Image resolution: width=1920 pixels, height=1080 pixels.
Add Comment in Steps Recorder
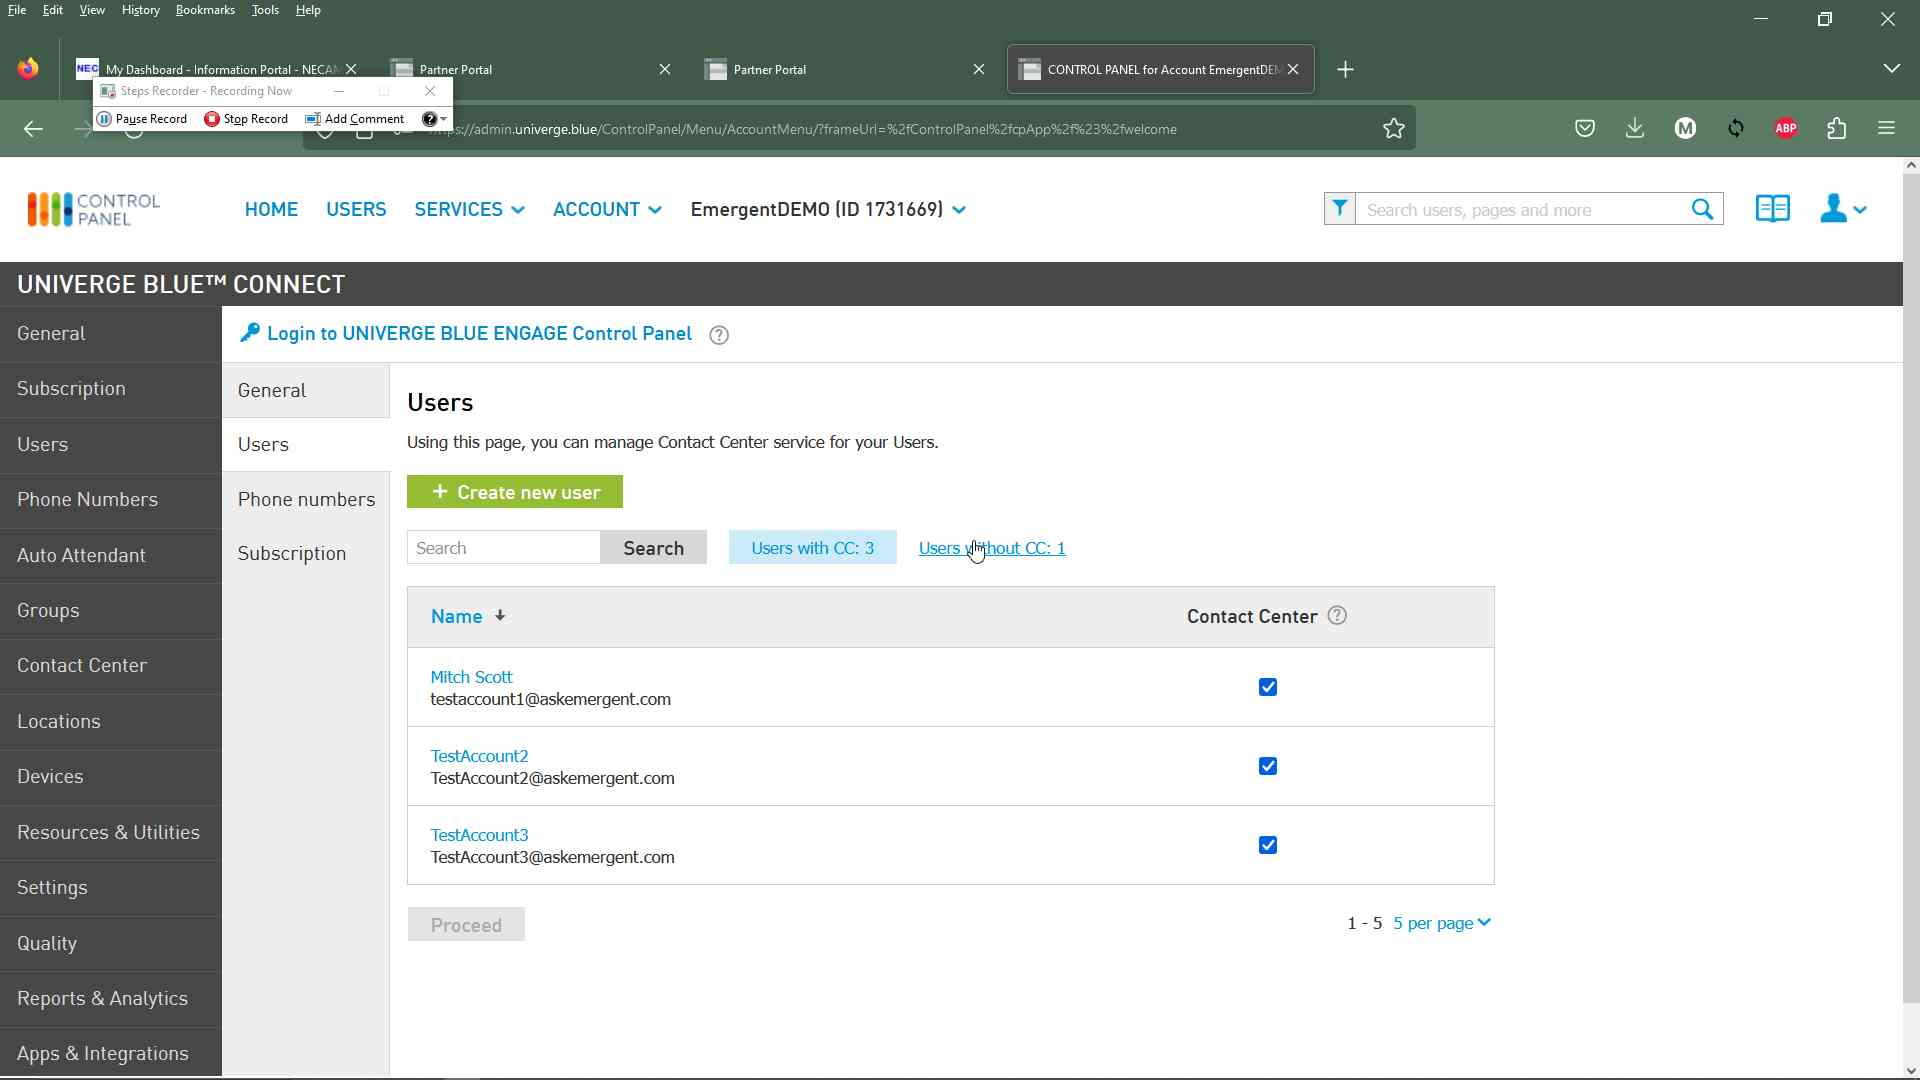(x=355, y=118)
